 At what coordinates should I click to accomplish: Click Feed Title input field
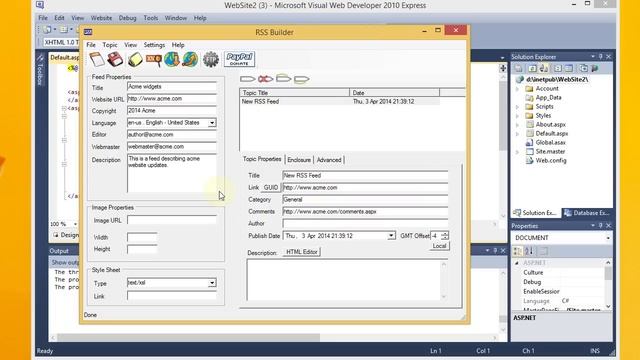[x=172, y=87]
